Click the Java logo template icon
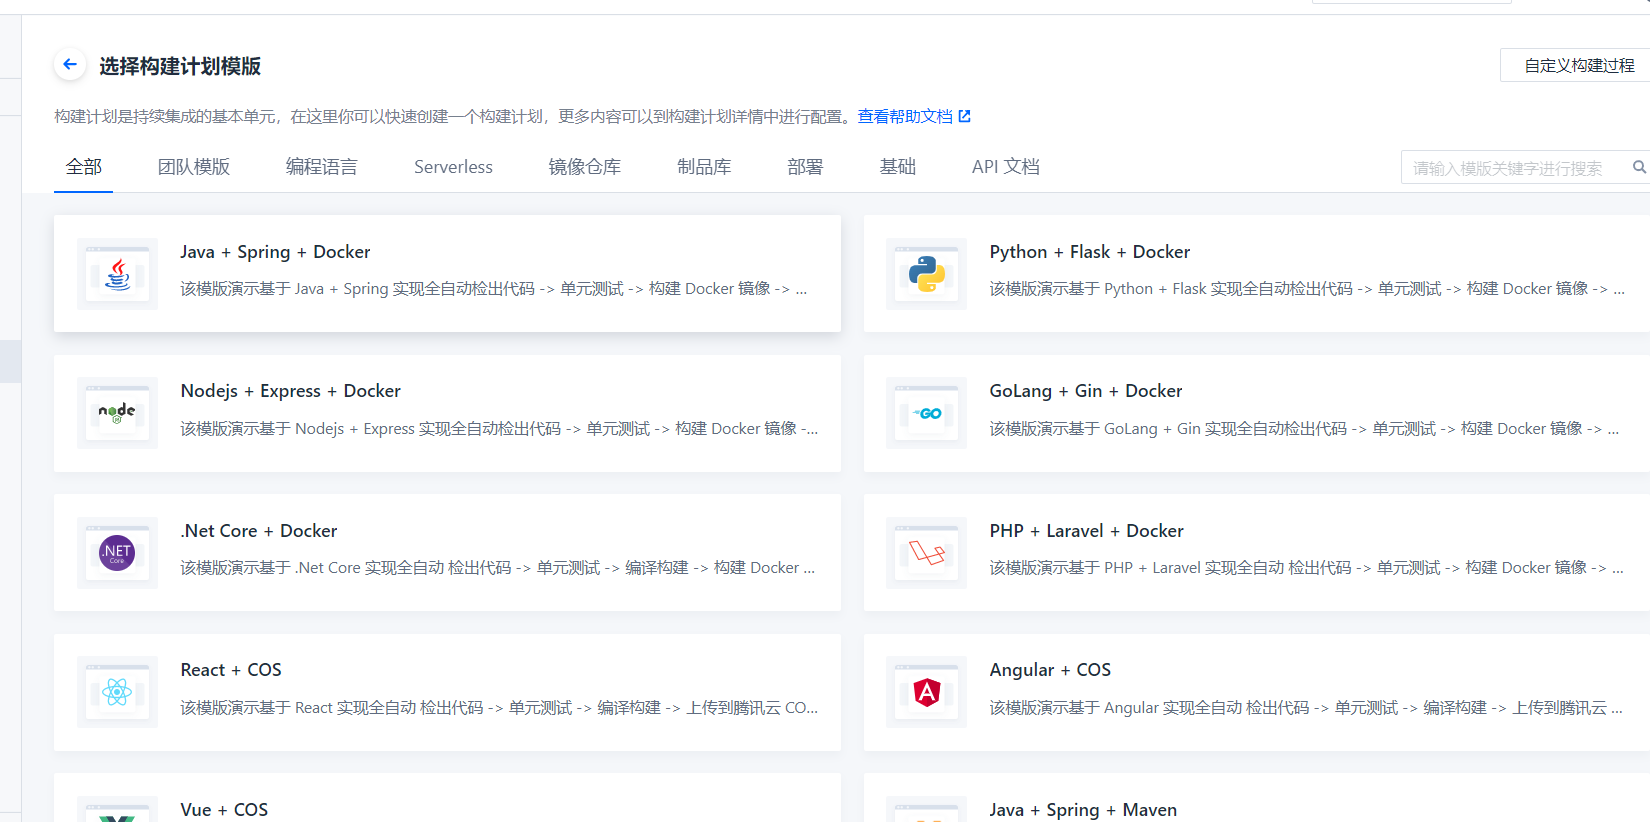The width and height of the screenshot is (1650, 822). click(x=117, y=274)
